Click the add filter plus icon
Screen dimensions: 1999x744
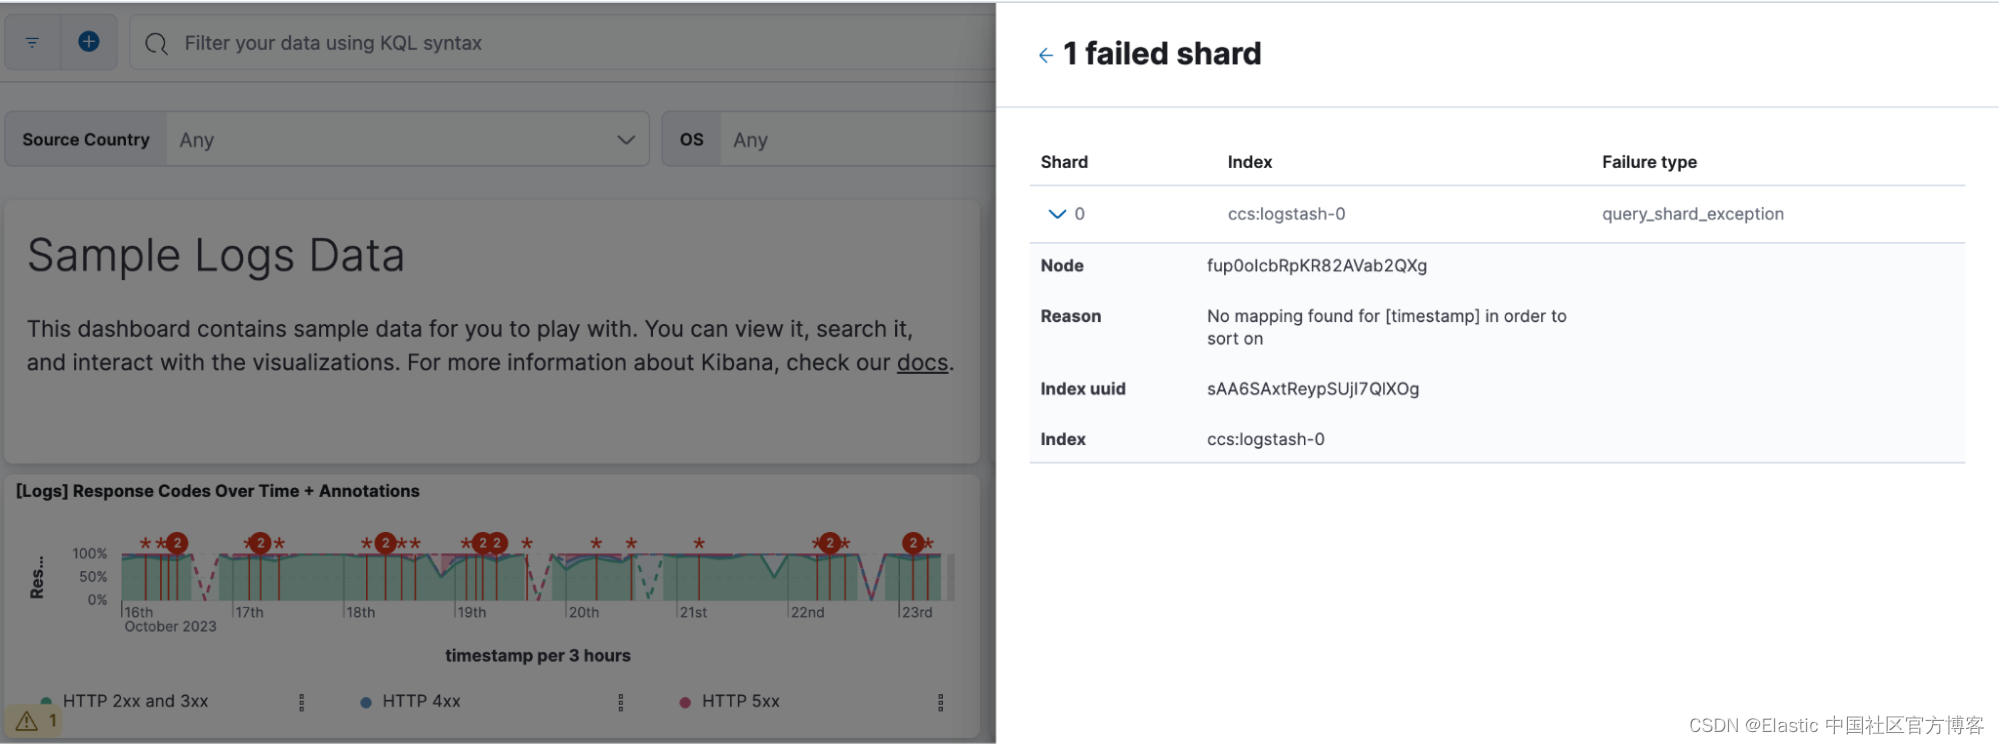pos(89,42)
